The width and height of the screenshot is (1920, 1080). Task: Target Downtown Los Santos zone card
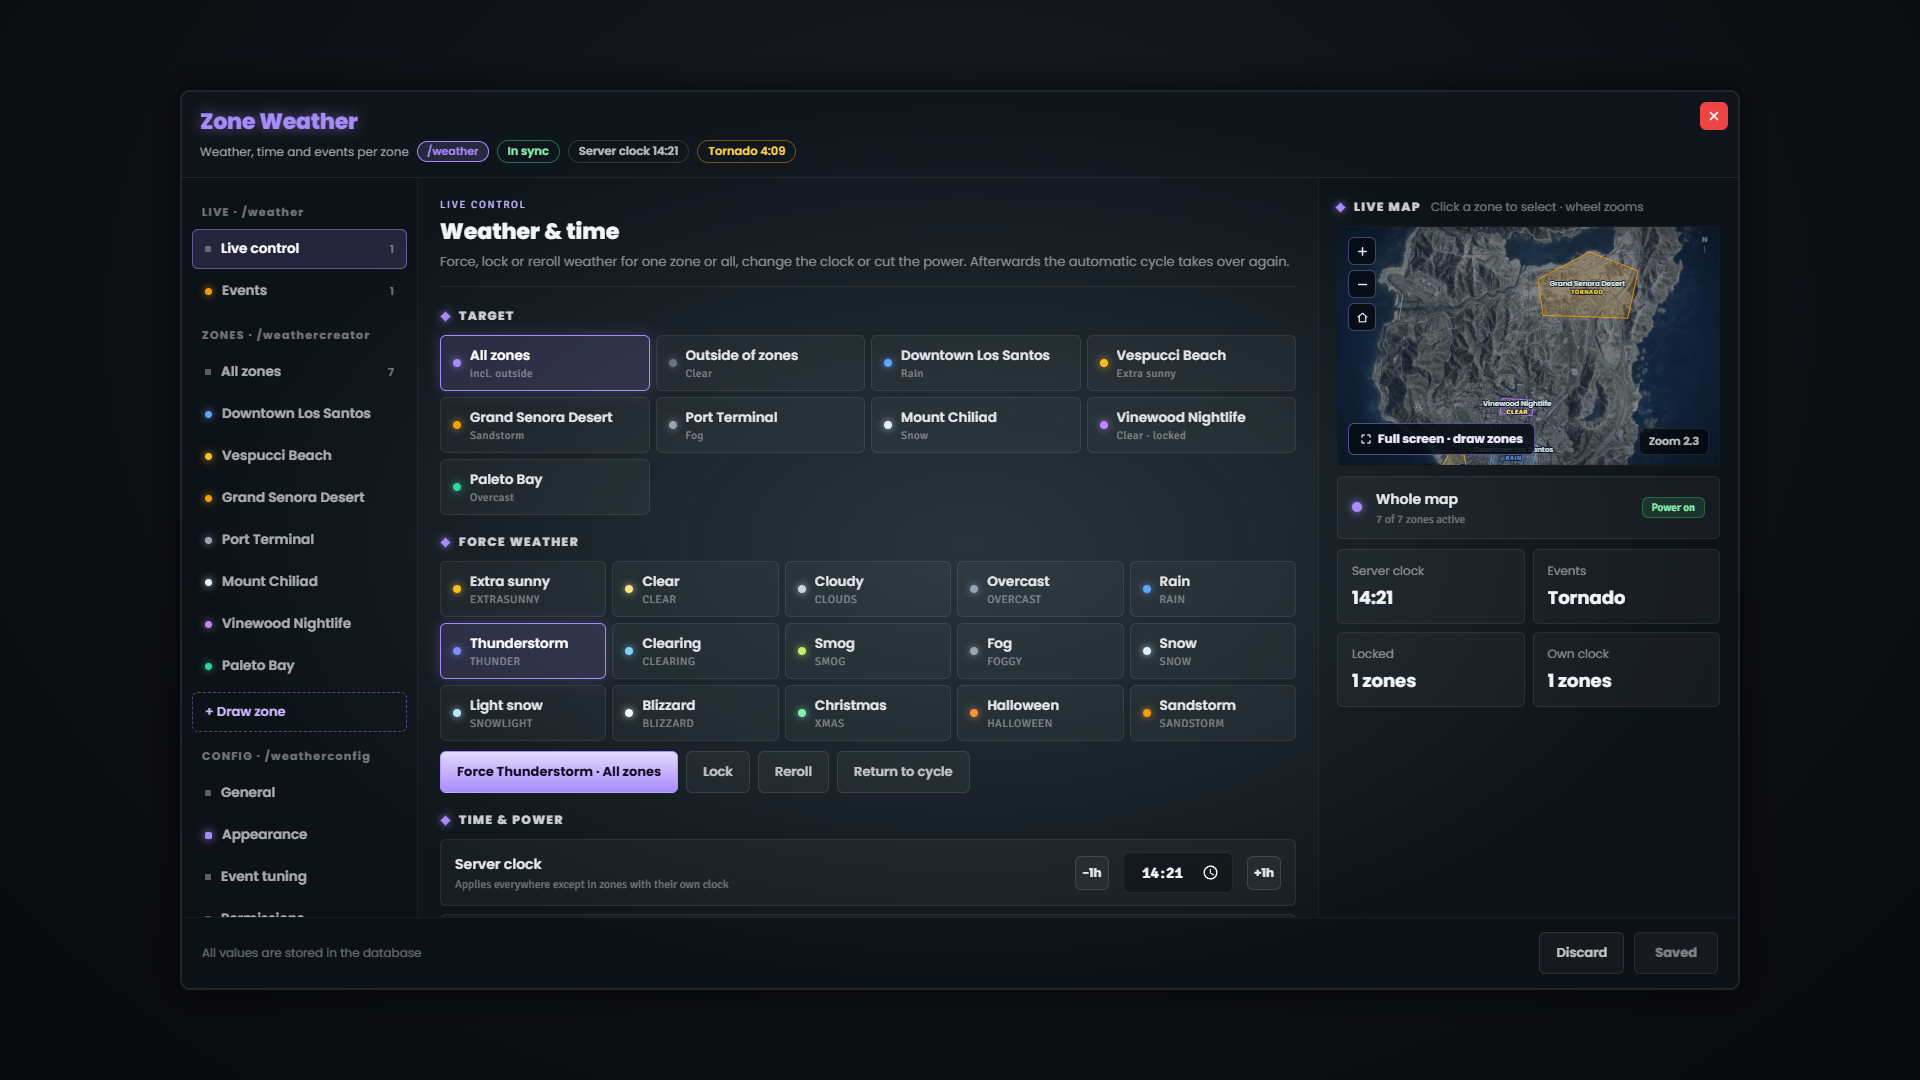[976, 363]
